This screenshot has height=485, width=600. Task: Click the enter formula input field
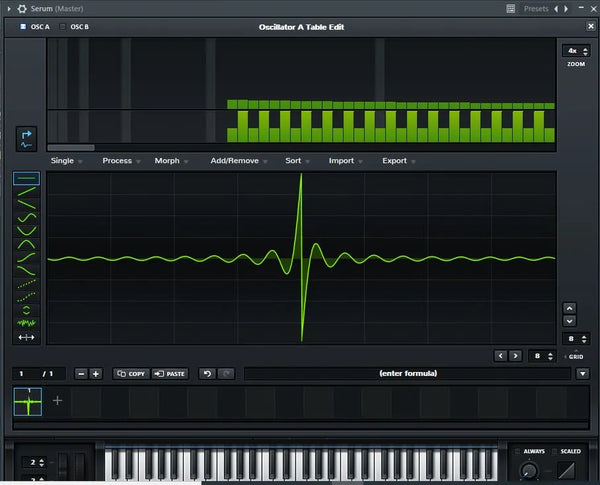[408, 373]
